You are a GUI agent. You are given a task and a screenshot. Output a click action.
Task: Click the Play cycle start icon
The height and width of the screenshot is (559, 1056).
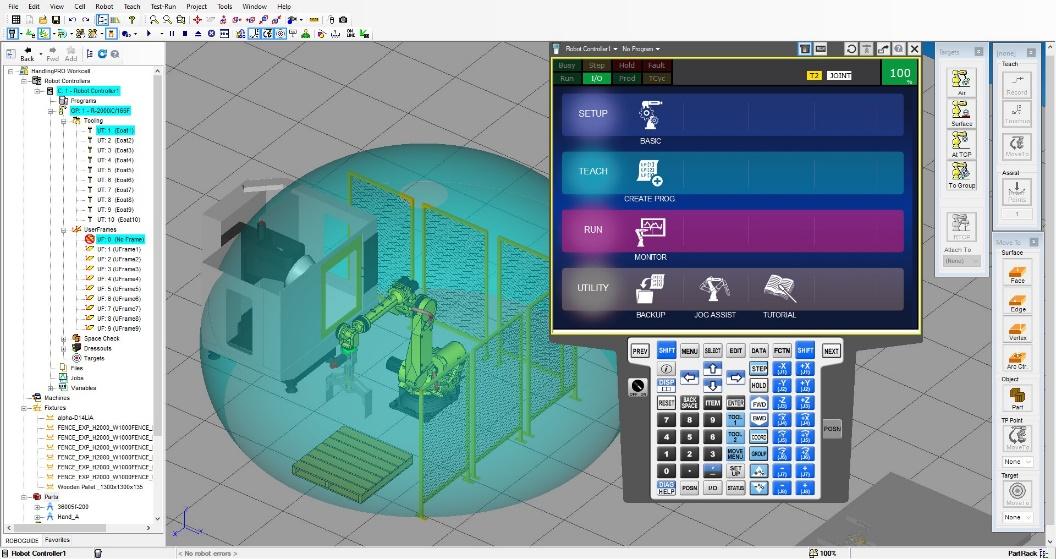149,33
